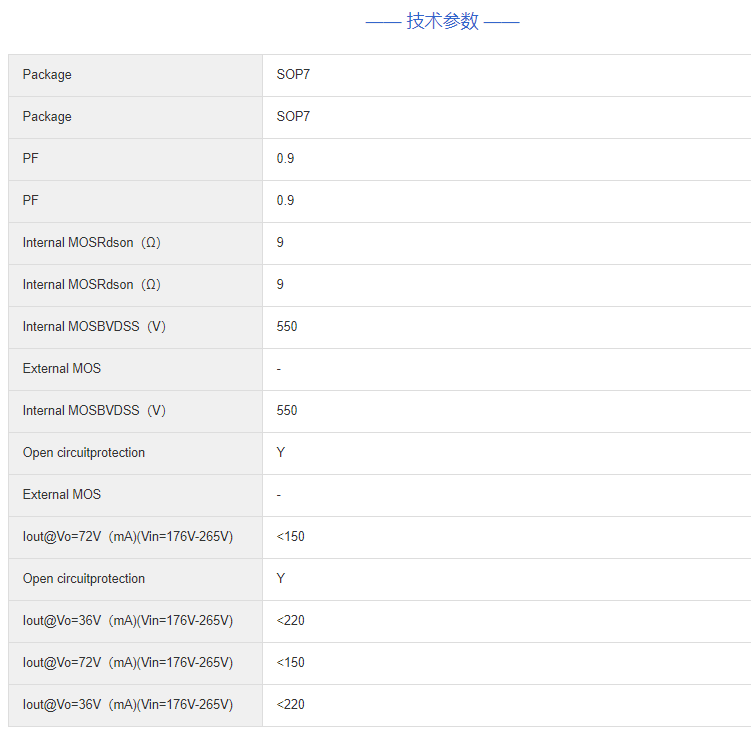Click the 0.9 value in second PF row
The image size is (751, 734).
pos(285,201)
